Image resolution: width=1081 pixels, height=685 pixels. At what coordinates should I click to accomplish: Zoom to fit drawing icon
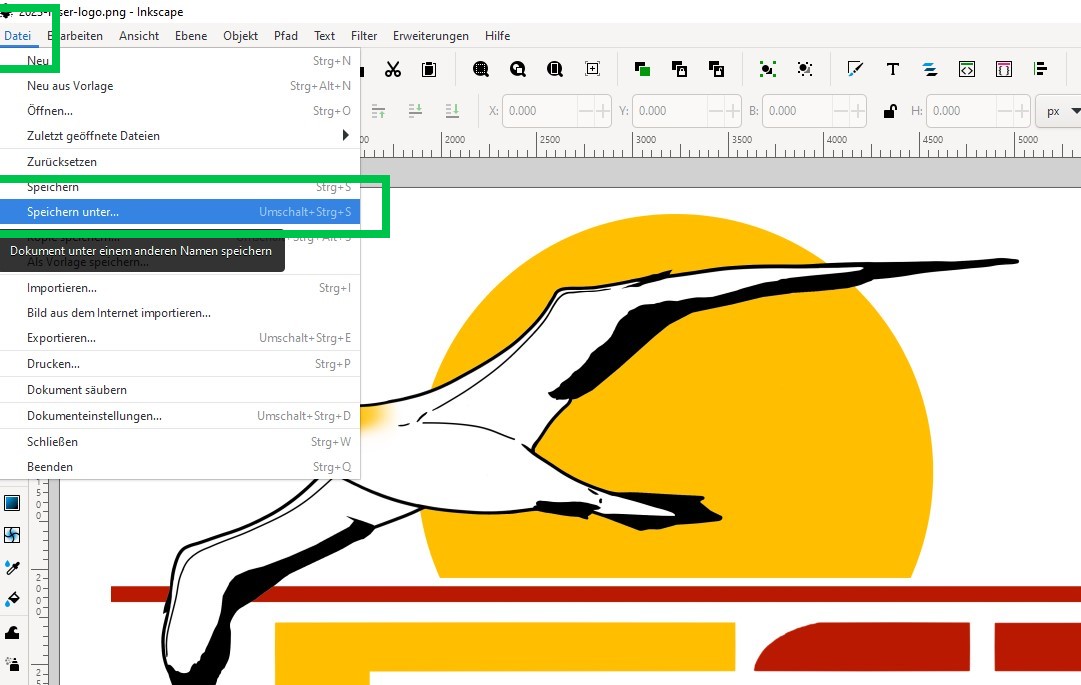[x=518, y=69]
